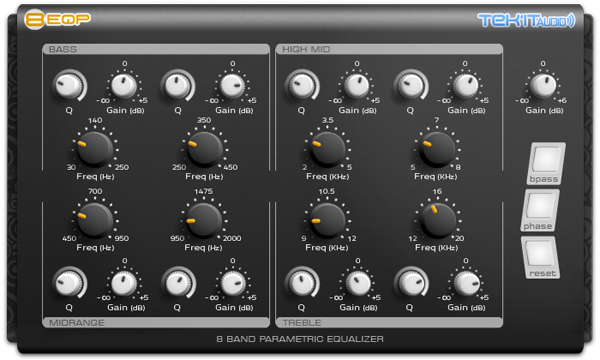Toggle the bpass bypass button

click(x=546, y=163)
